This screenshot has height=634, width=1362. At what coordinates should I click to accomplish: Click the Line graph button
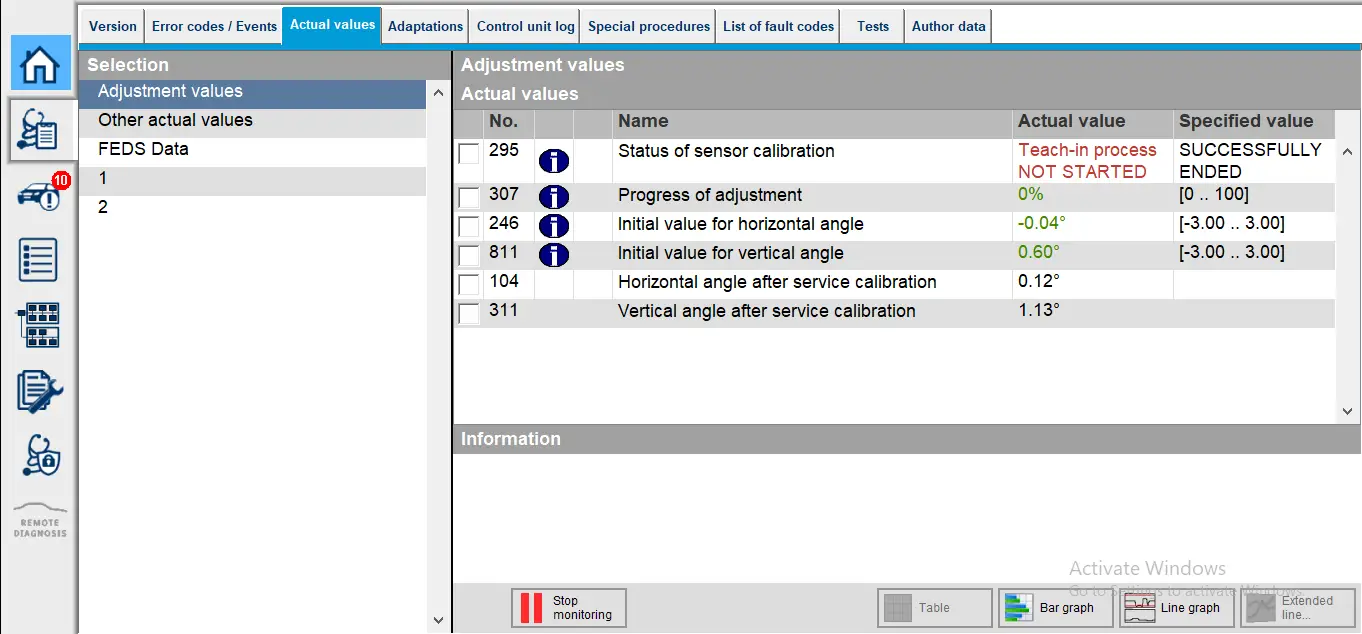coord(1177,608)
